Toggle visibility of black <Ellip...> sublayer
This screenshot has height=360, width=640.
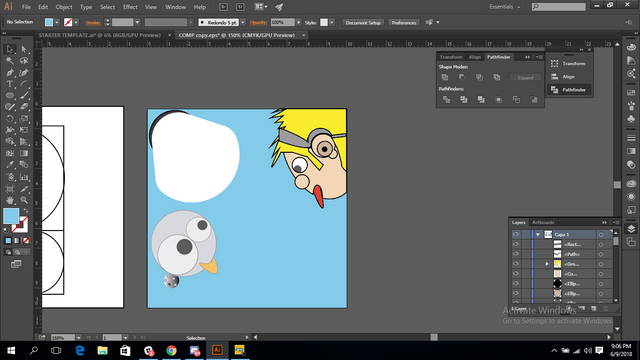pyautogui.click(x=516, y=283)
